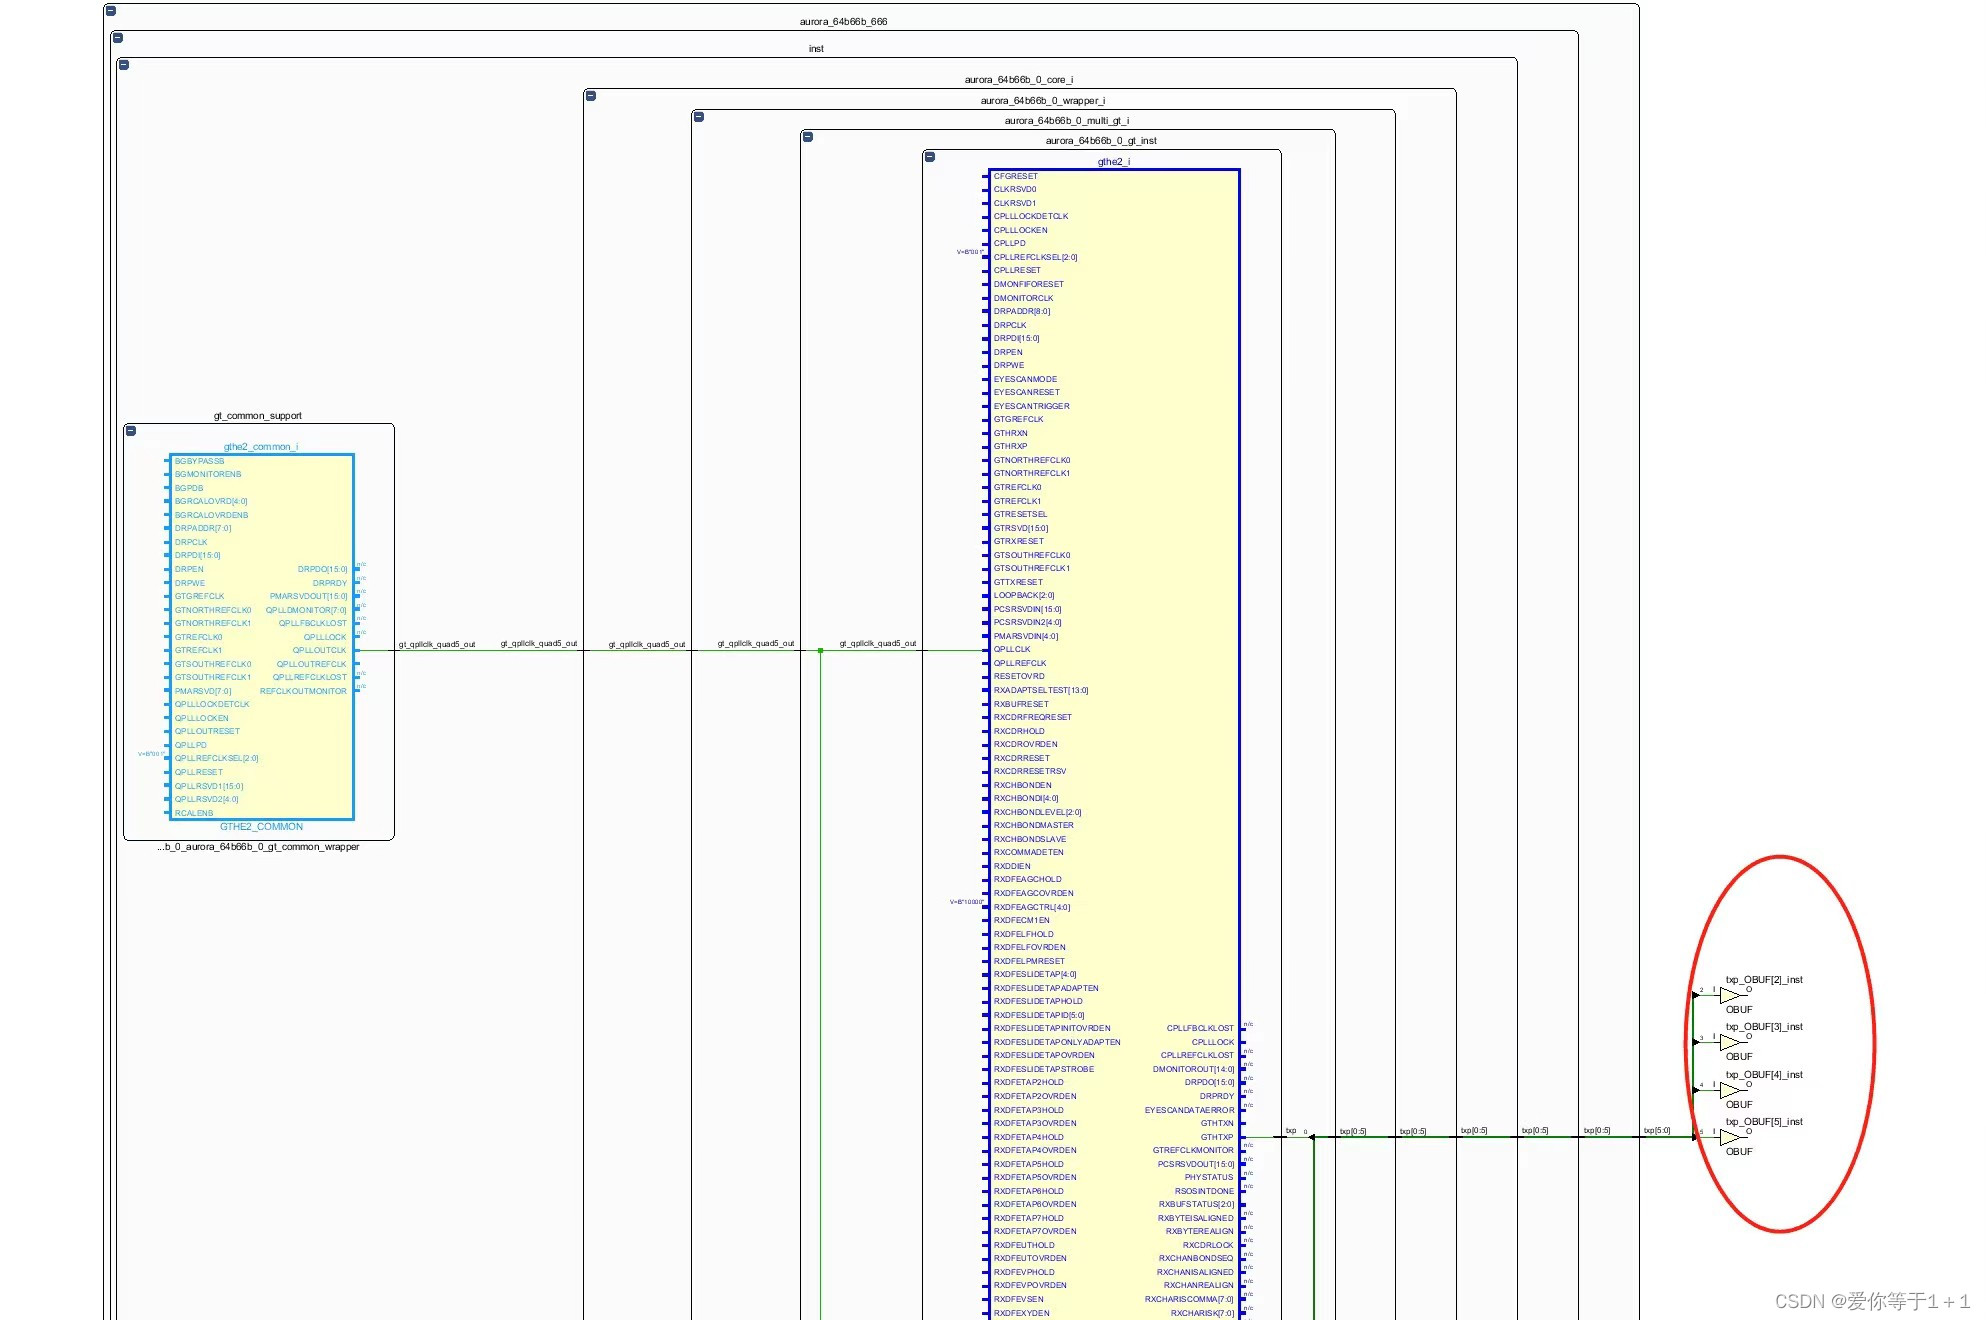
Task: Collapse the aurora_64b66b_0_wrapper_i block
Action: point(591,96)
